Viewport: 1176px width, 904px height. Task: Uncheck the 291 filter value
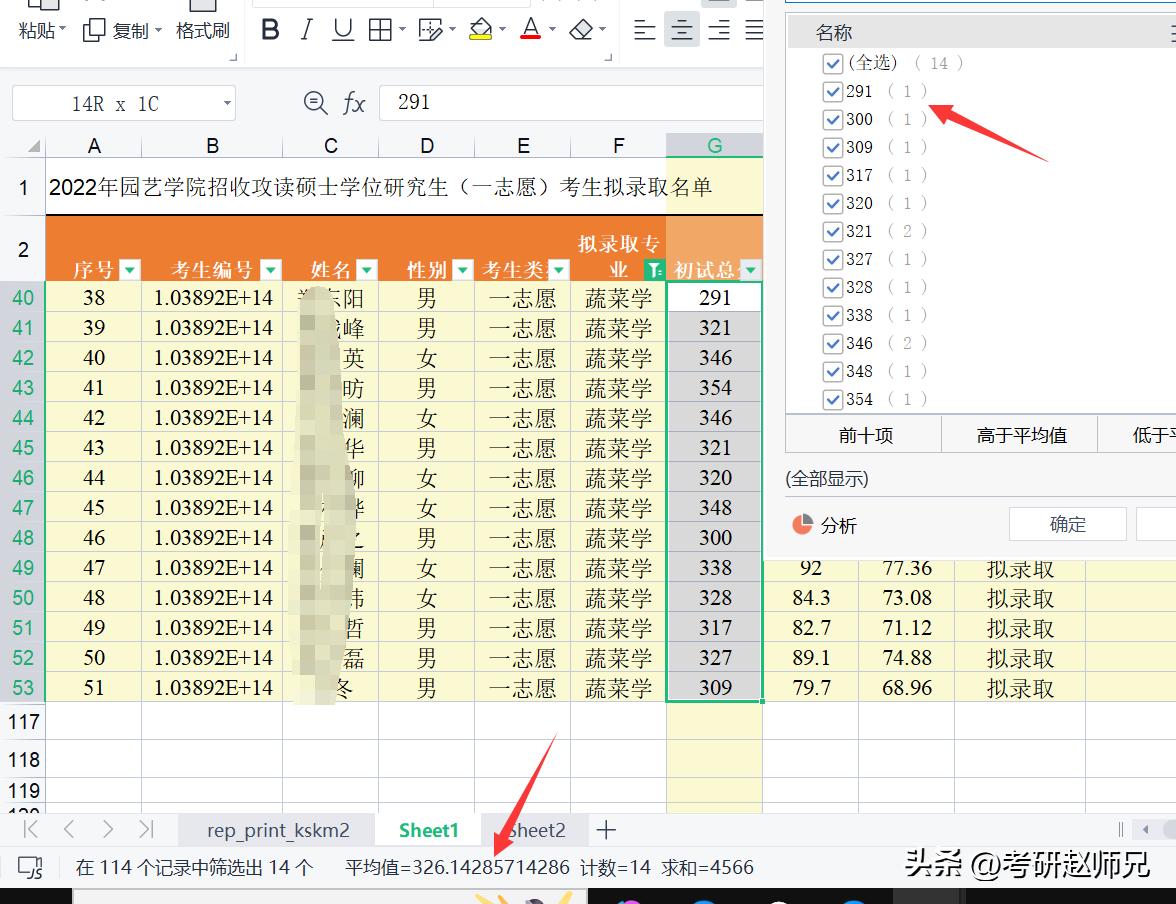pyautogui.click(x=833, y=91)
